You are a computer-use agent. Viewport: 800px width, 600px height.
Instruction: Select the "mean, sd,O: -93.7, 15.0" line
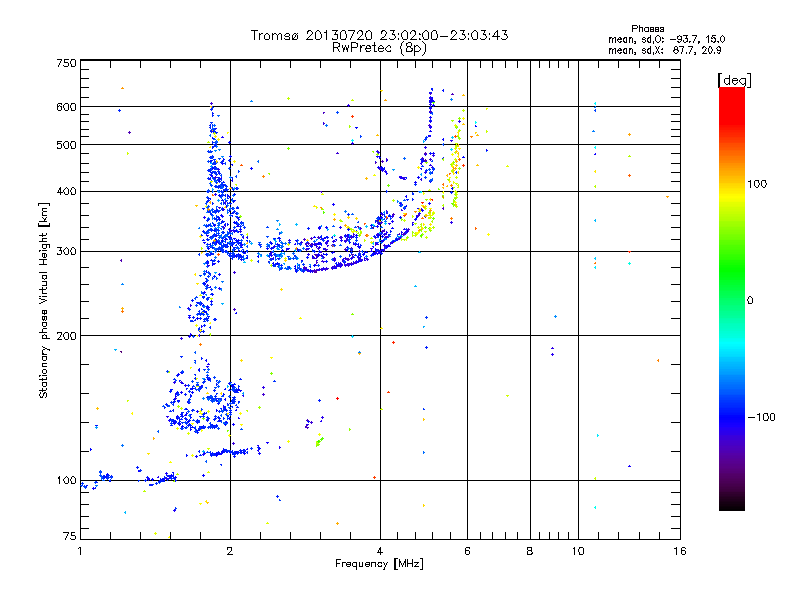coord(666,39)
